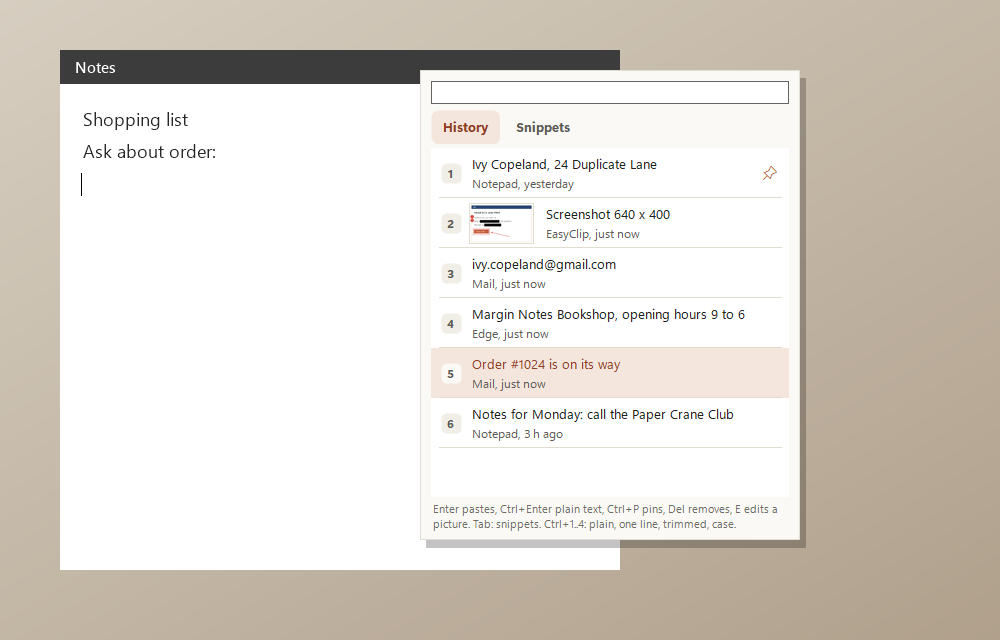Open the Screenshot 640 x 400 thumbnail
1000x640 pixels.
(x=501, y=224)
